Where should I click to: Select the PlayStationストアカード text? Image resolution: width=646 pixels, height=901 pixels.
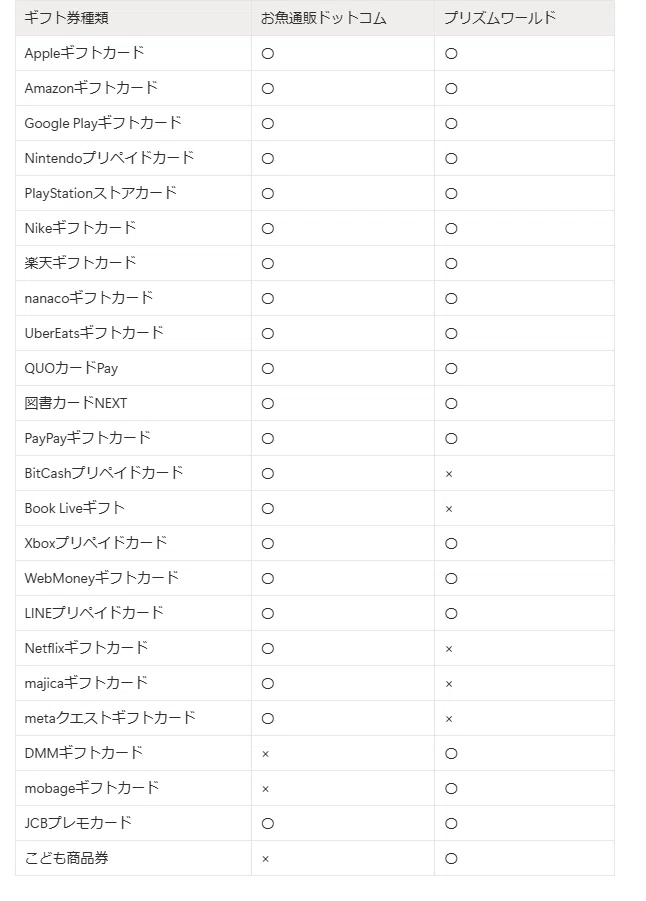(101, 193)
